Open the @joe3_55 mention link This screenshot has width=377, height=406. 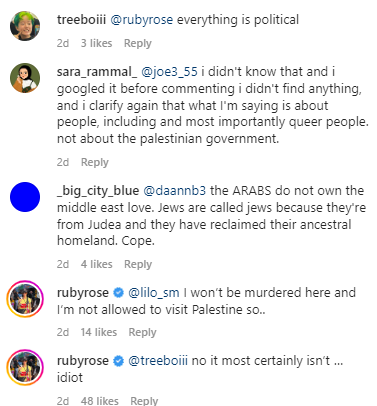(169, 72)
